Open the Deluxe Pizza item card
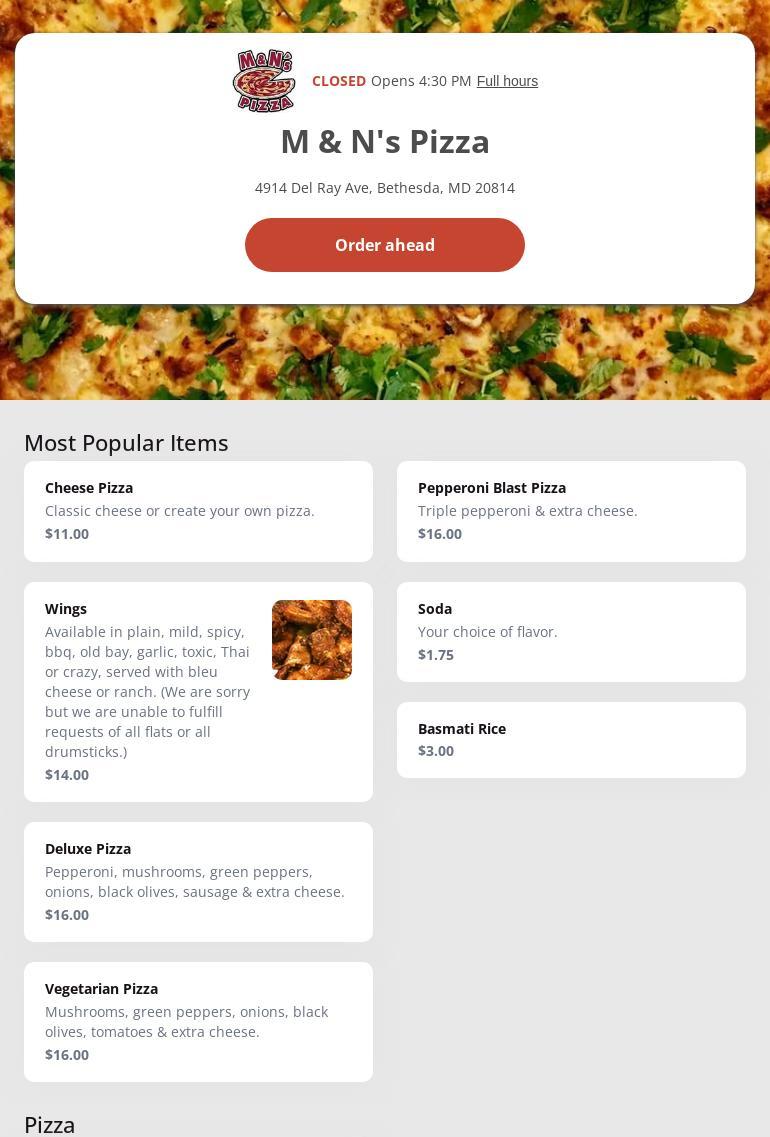The image size is (770, 1137). point(198,882)
